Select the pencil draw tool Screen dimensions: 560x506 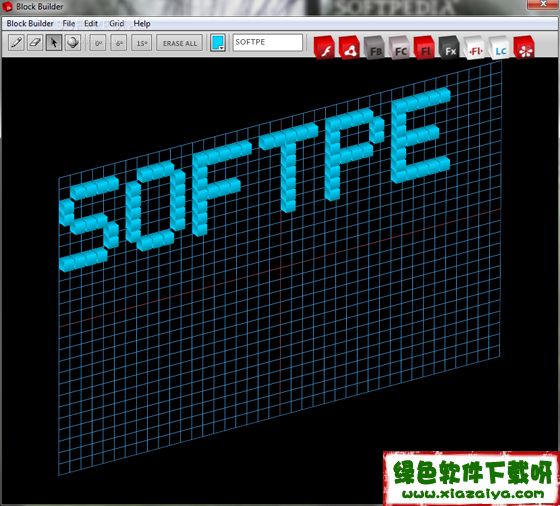16,43
